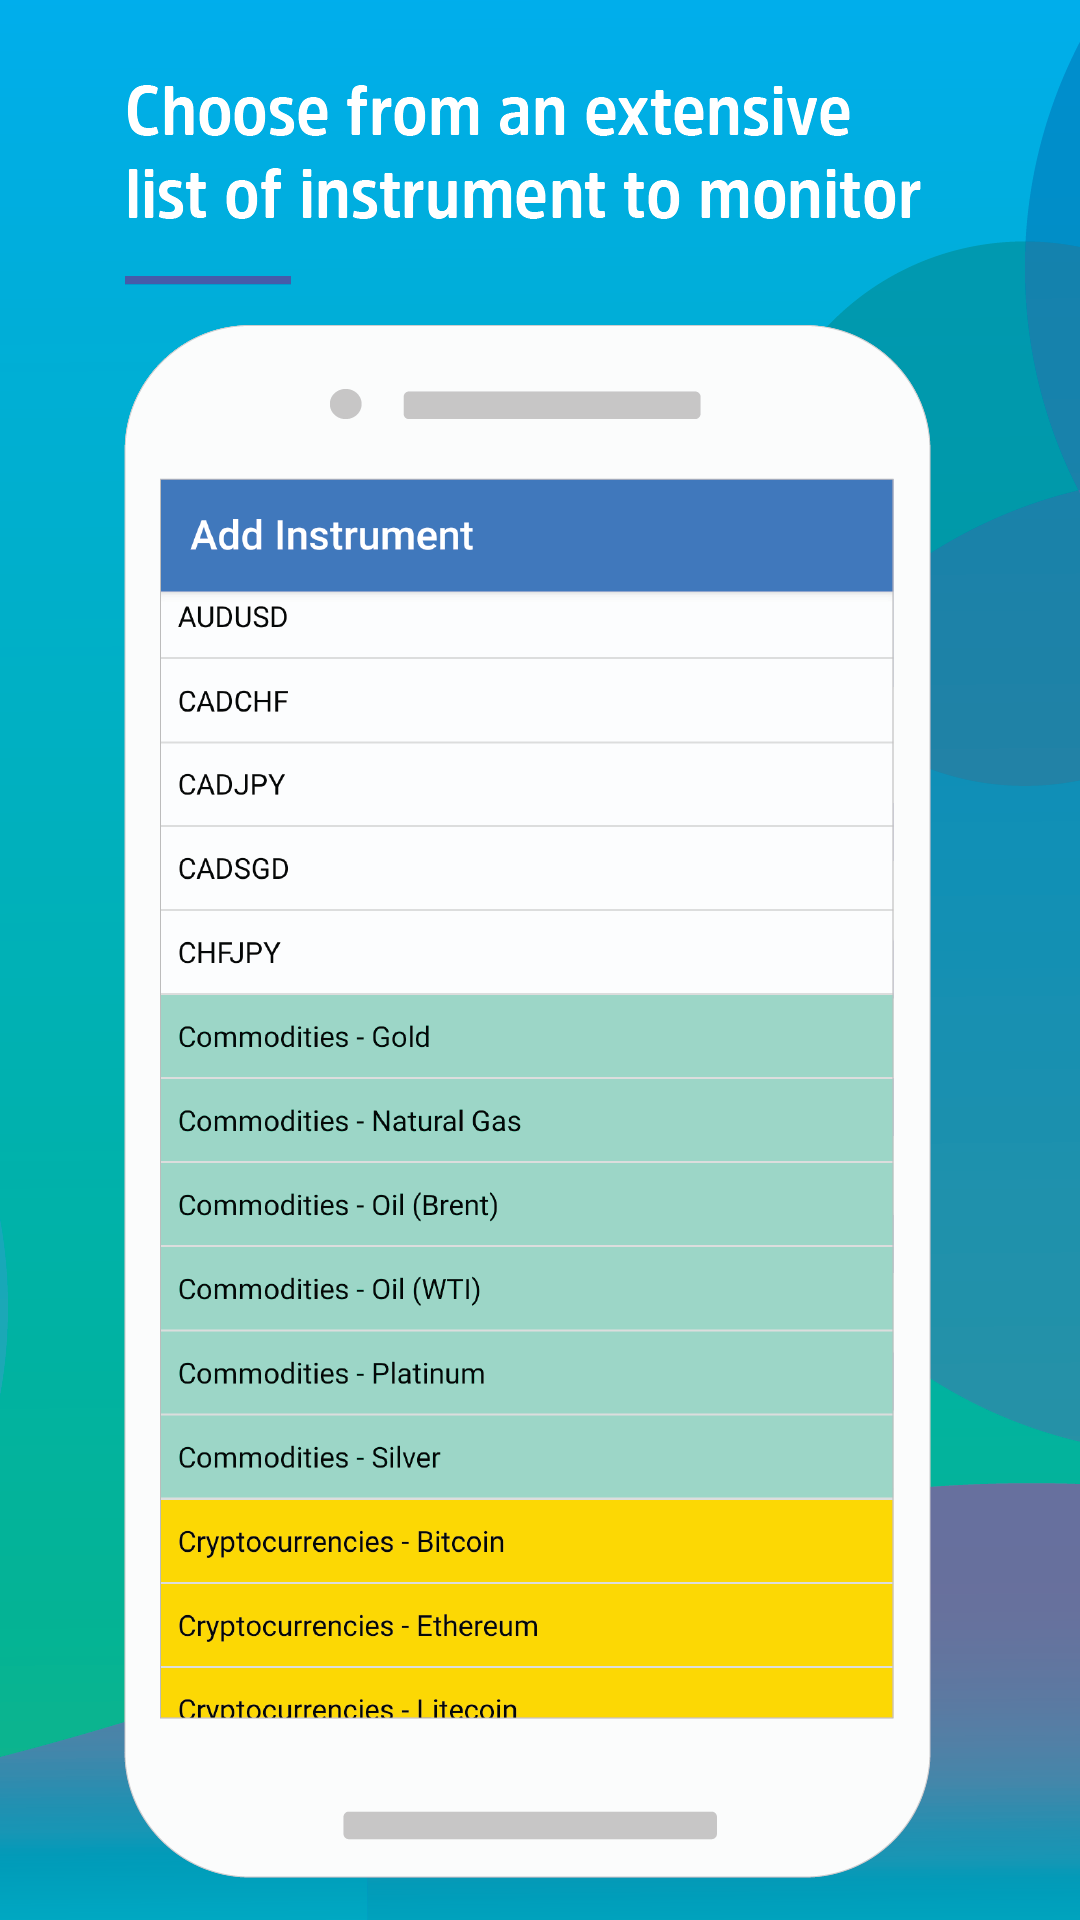The width and height of the screenshot is (1080, 1920).
Task: Click the Add Instrument header bar
Action: click(x=526, y=535)
